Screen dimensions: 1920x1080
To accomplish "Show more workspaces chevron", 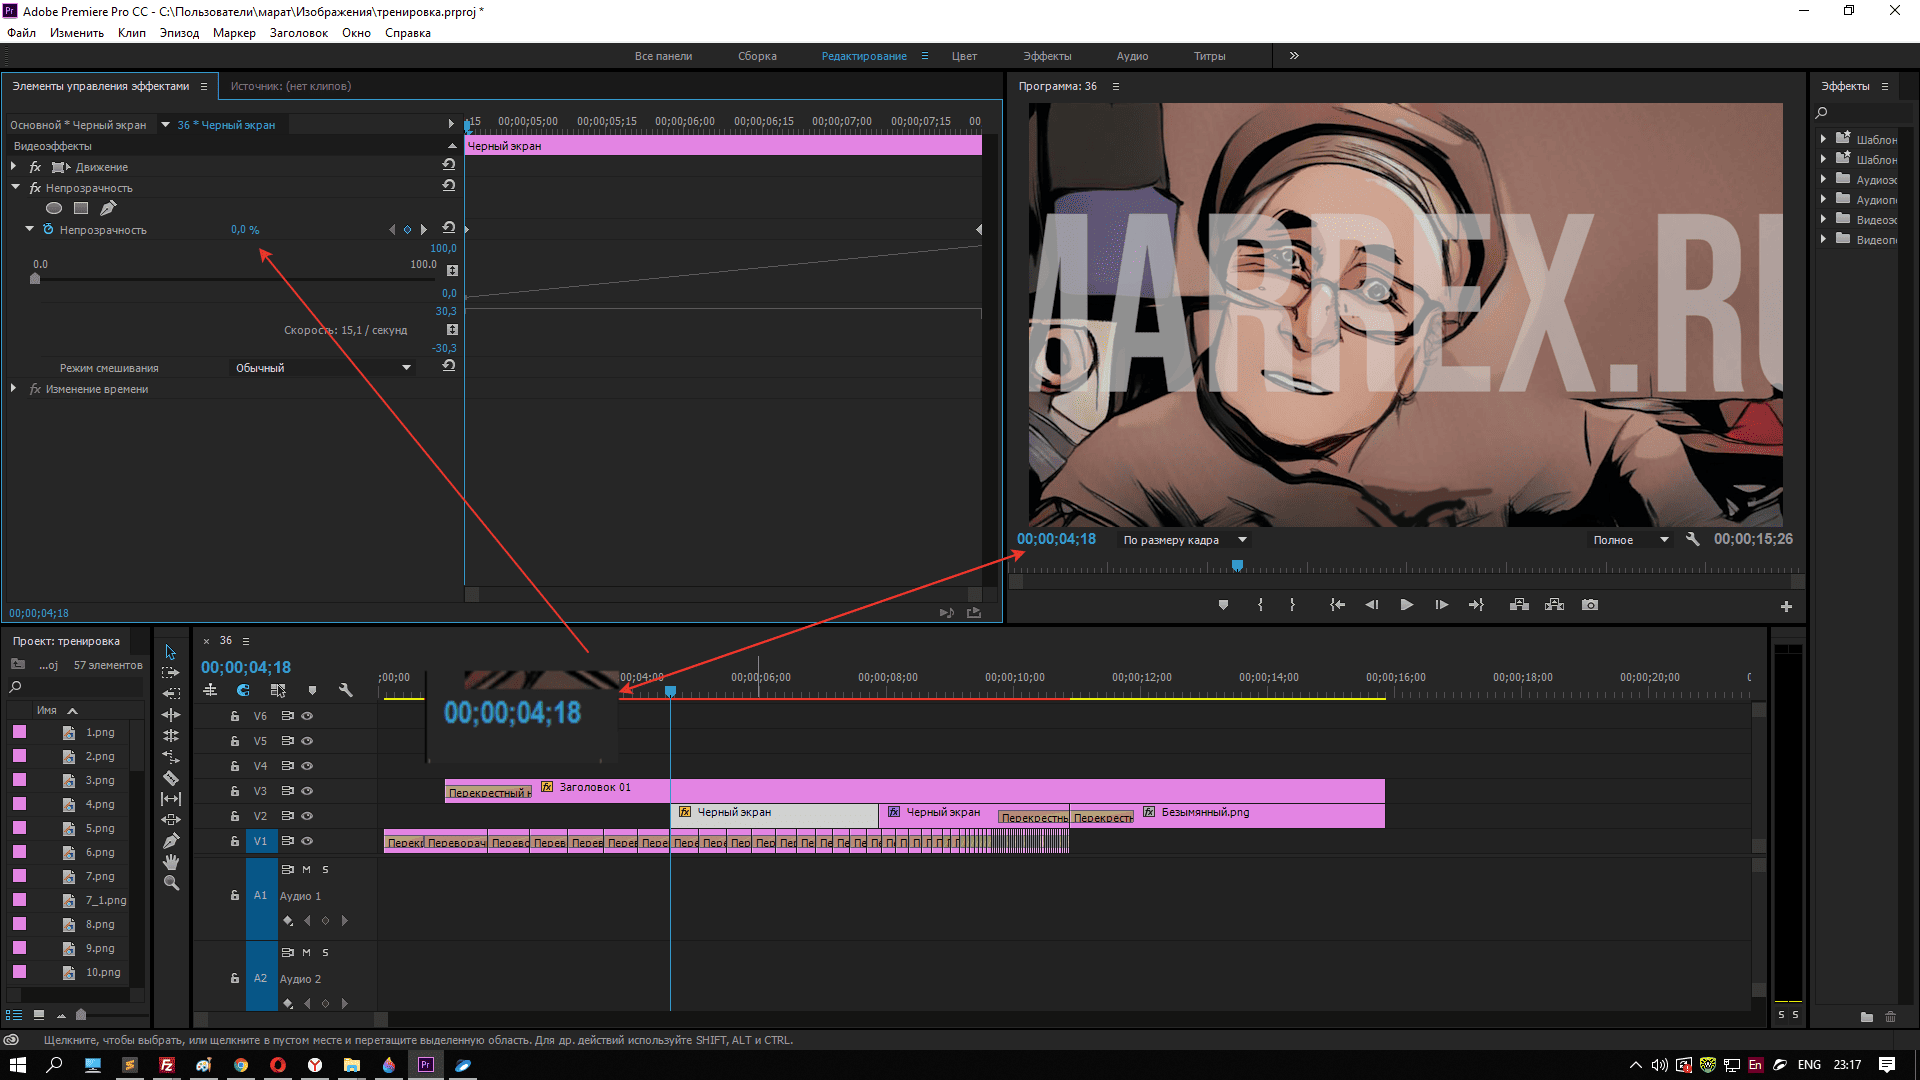I will [1294, 56].
